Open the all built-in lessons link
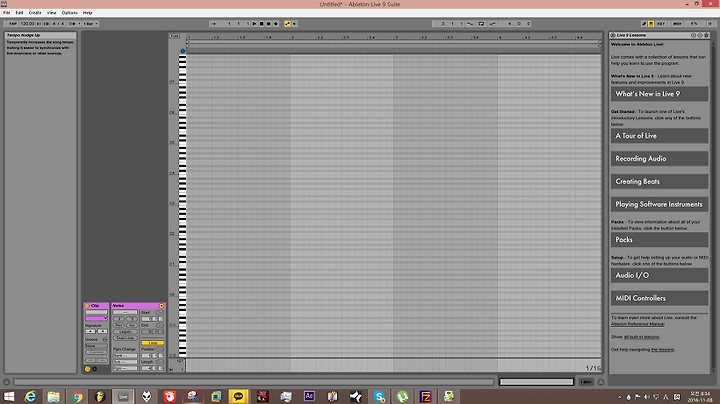 641,337
